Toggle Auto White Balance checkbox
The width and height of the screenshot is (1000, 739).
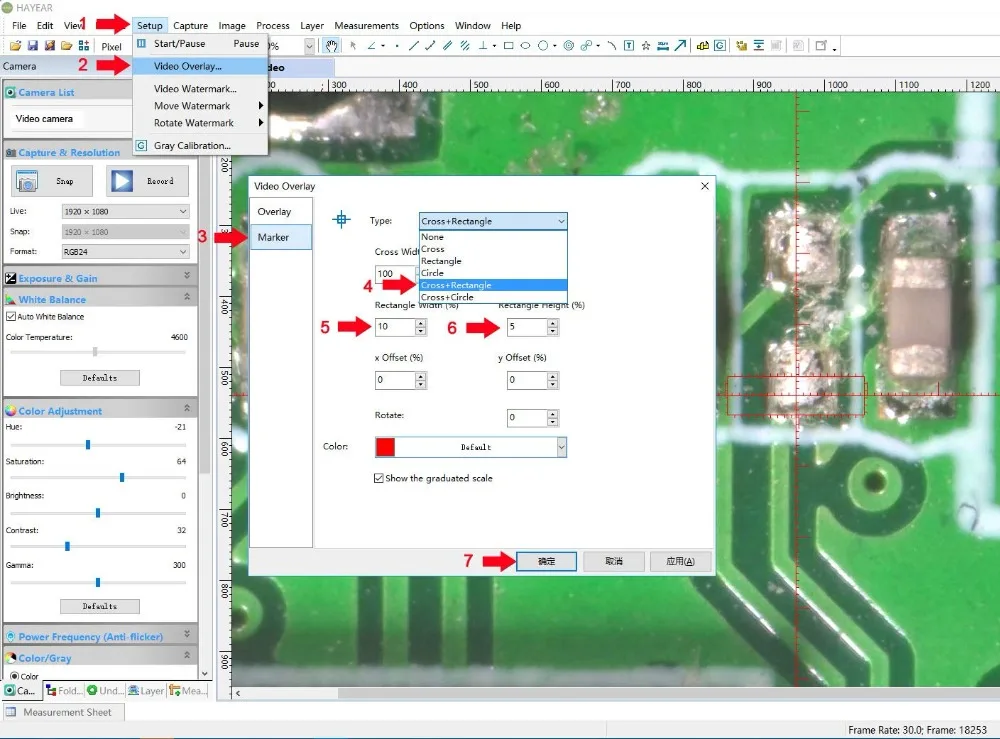[x=11, y=317]
